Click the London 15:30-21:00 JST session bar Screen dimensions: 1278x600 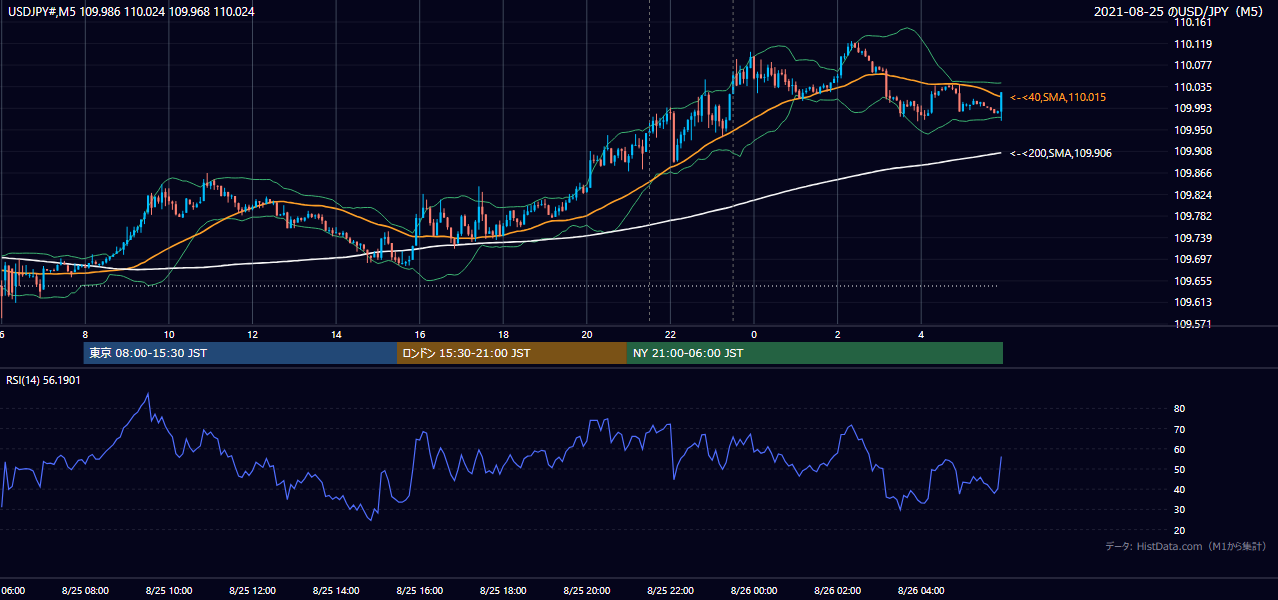click(x=512, y=353)
